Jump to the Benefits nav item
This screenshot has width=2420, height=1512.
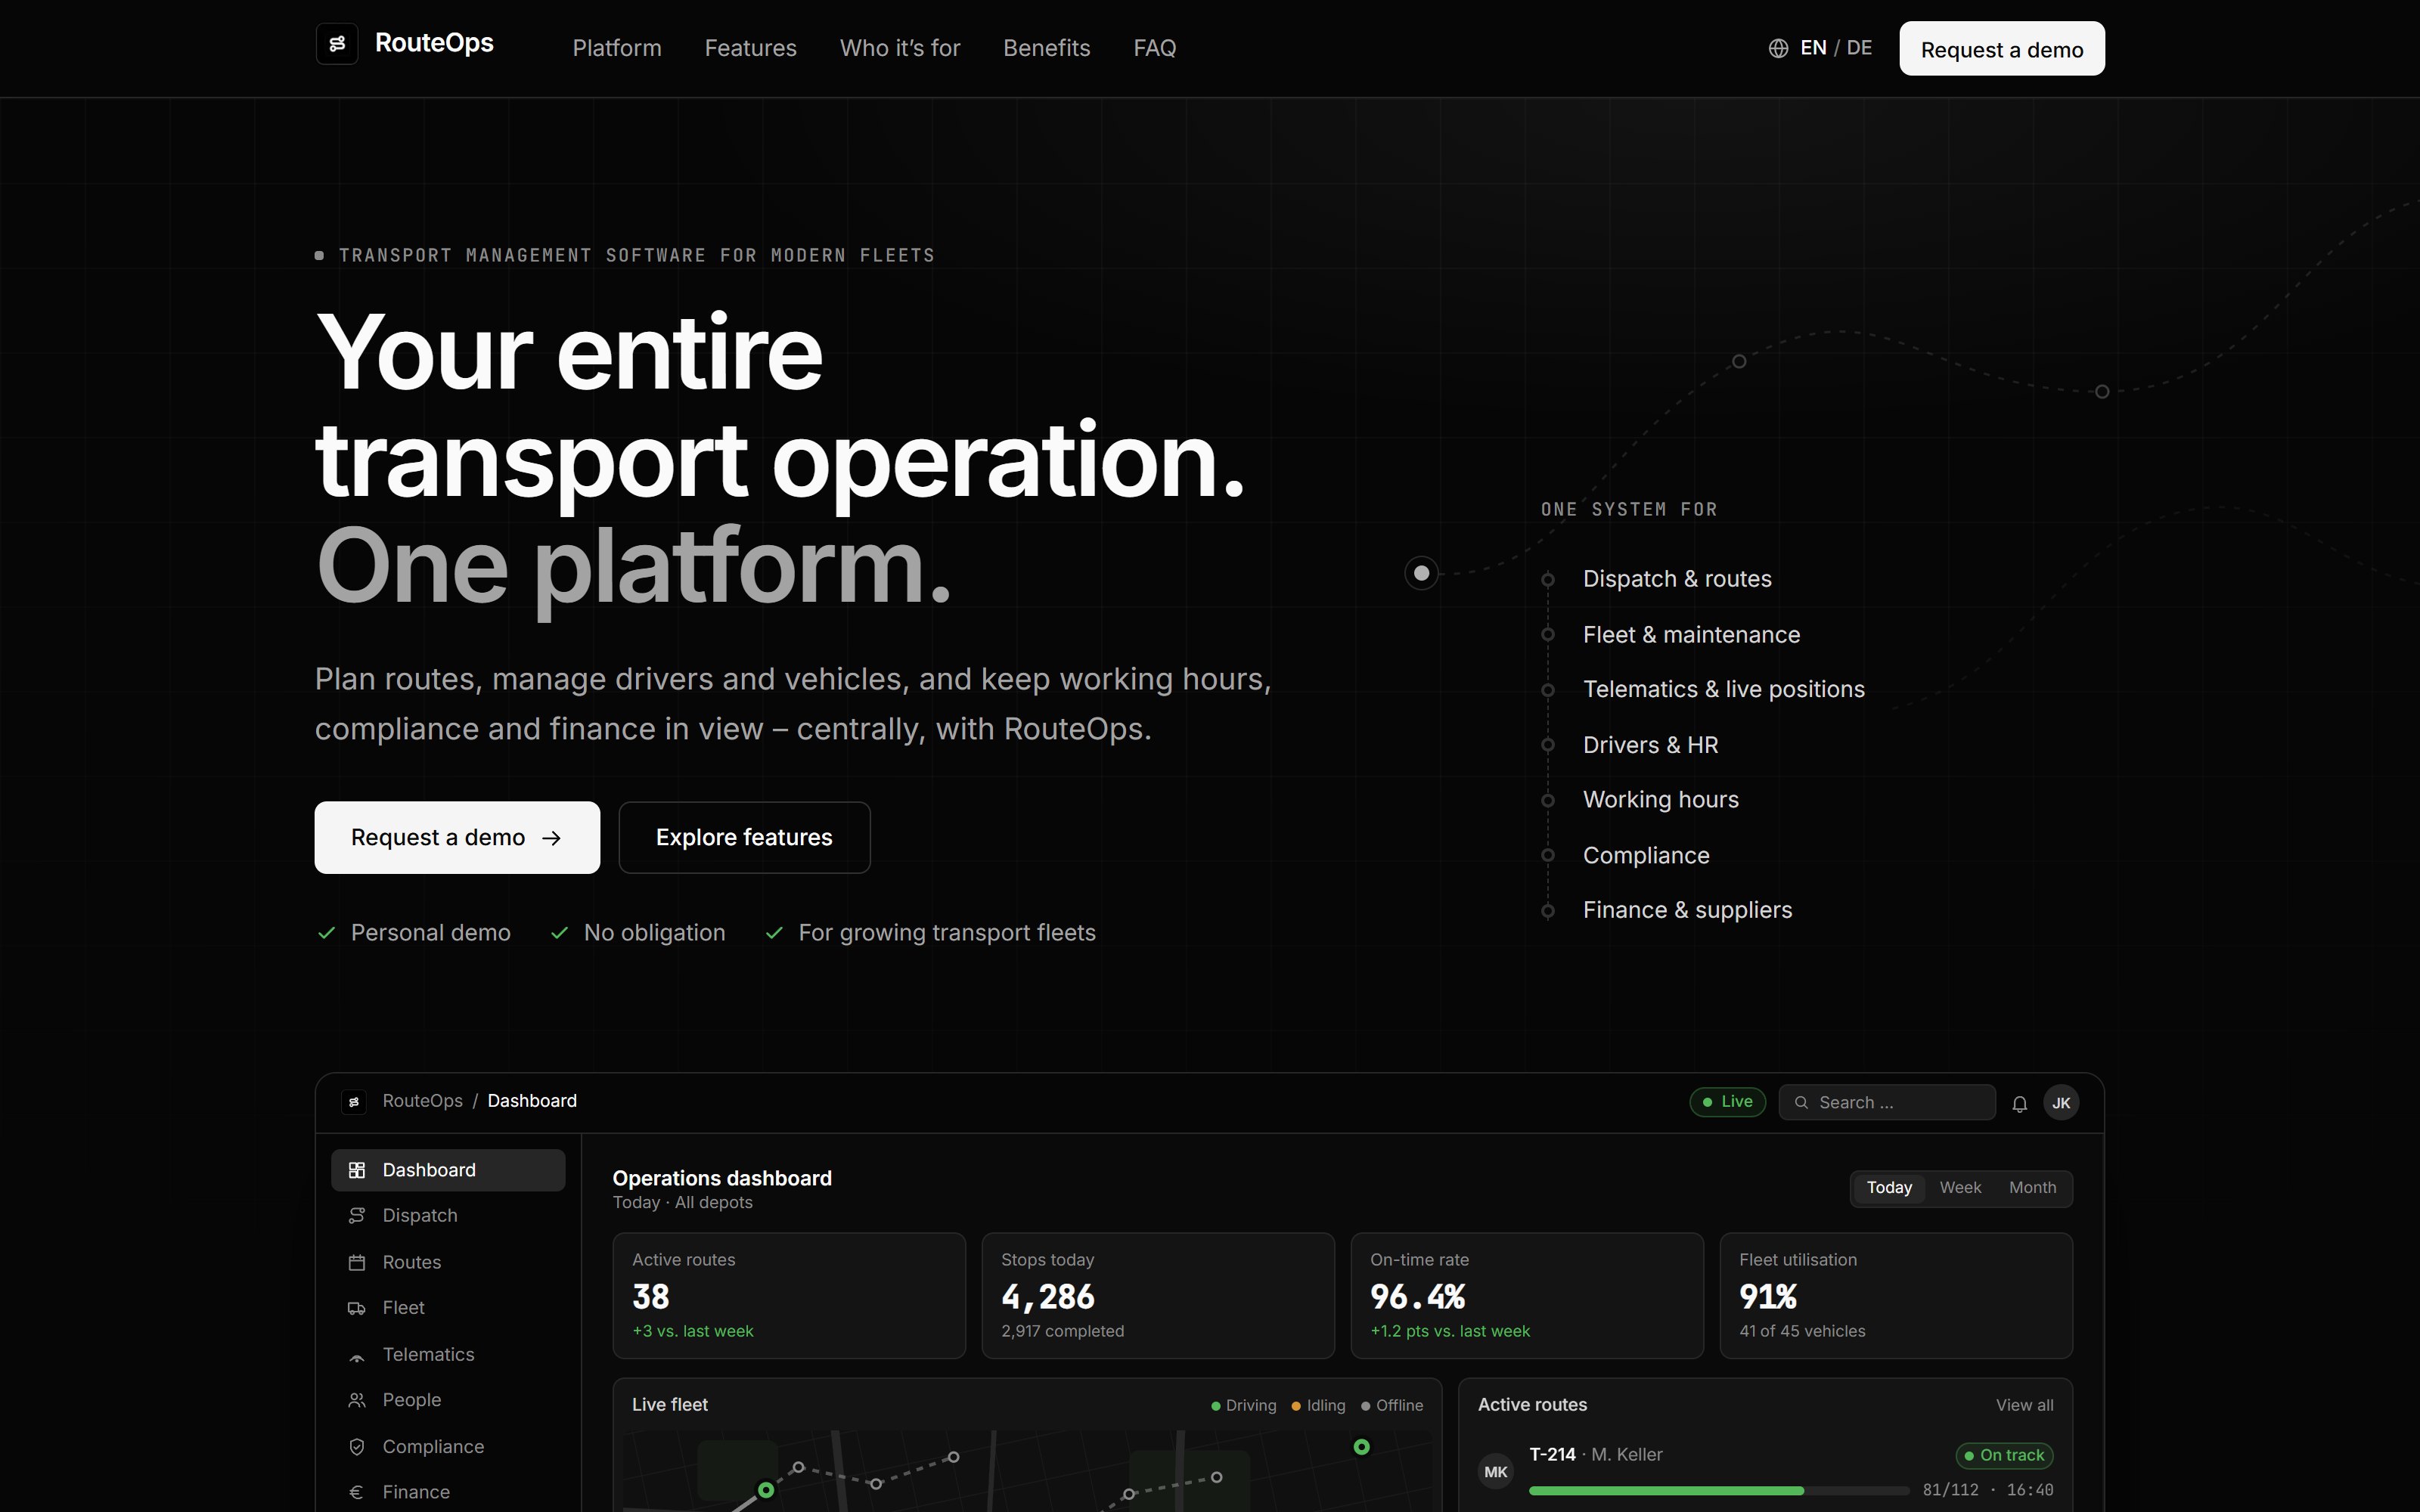(1046, 48)
